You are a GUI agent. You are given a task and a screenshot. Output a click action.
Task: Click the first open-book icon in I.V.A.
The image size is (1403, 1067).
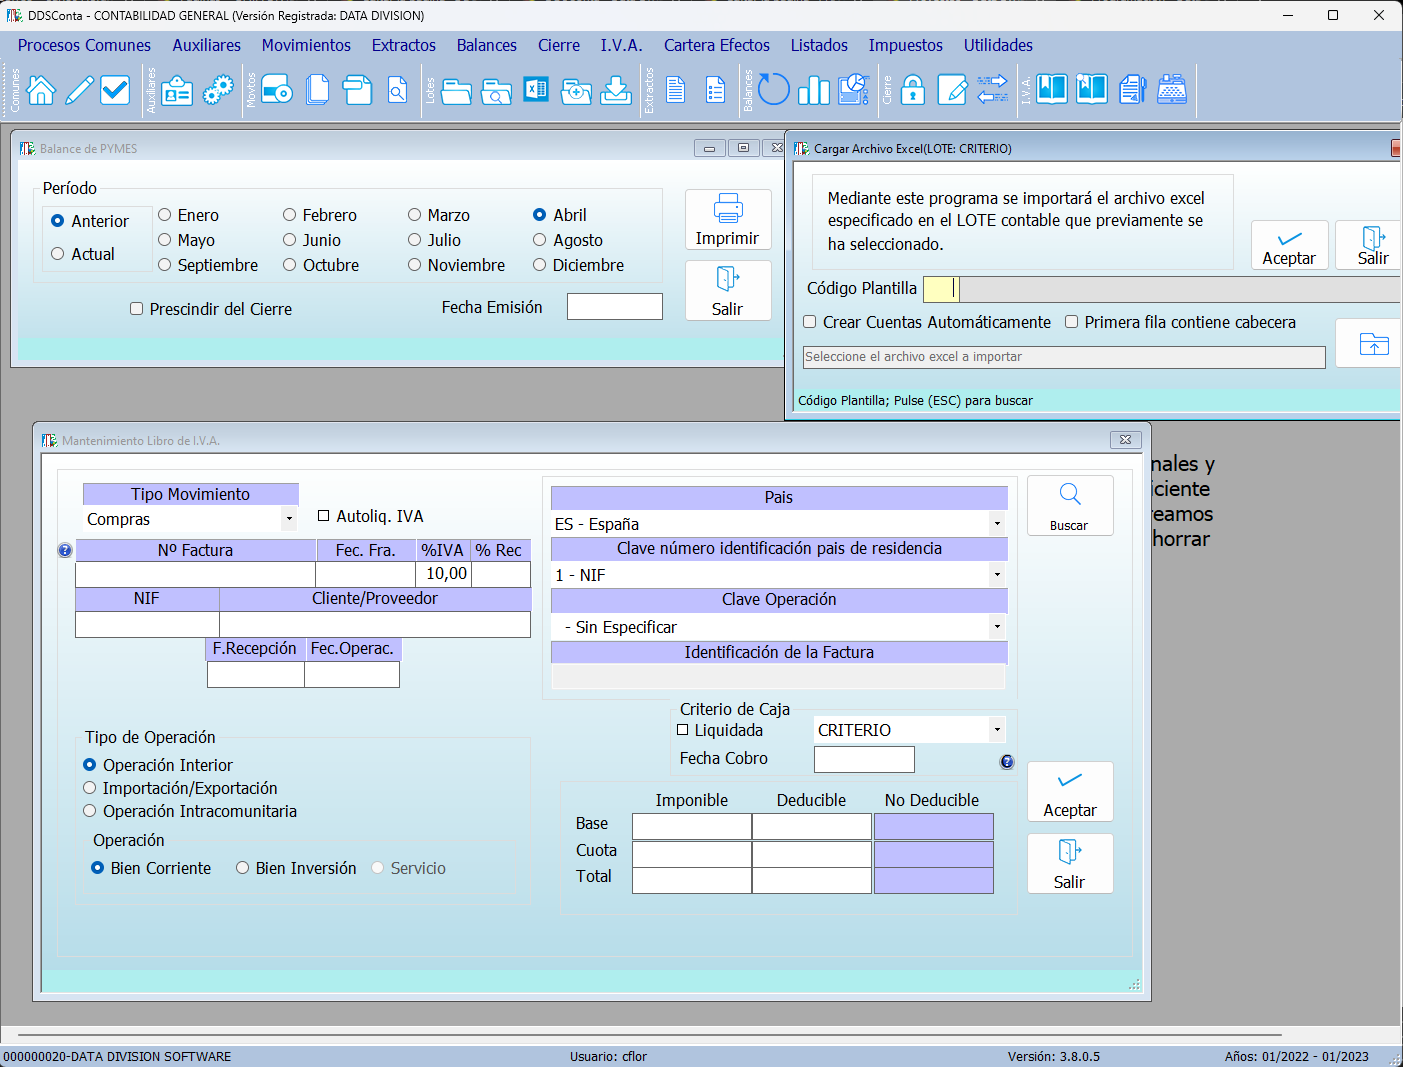point(1052,90)
